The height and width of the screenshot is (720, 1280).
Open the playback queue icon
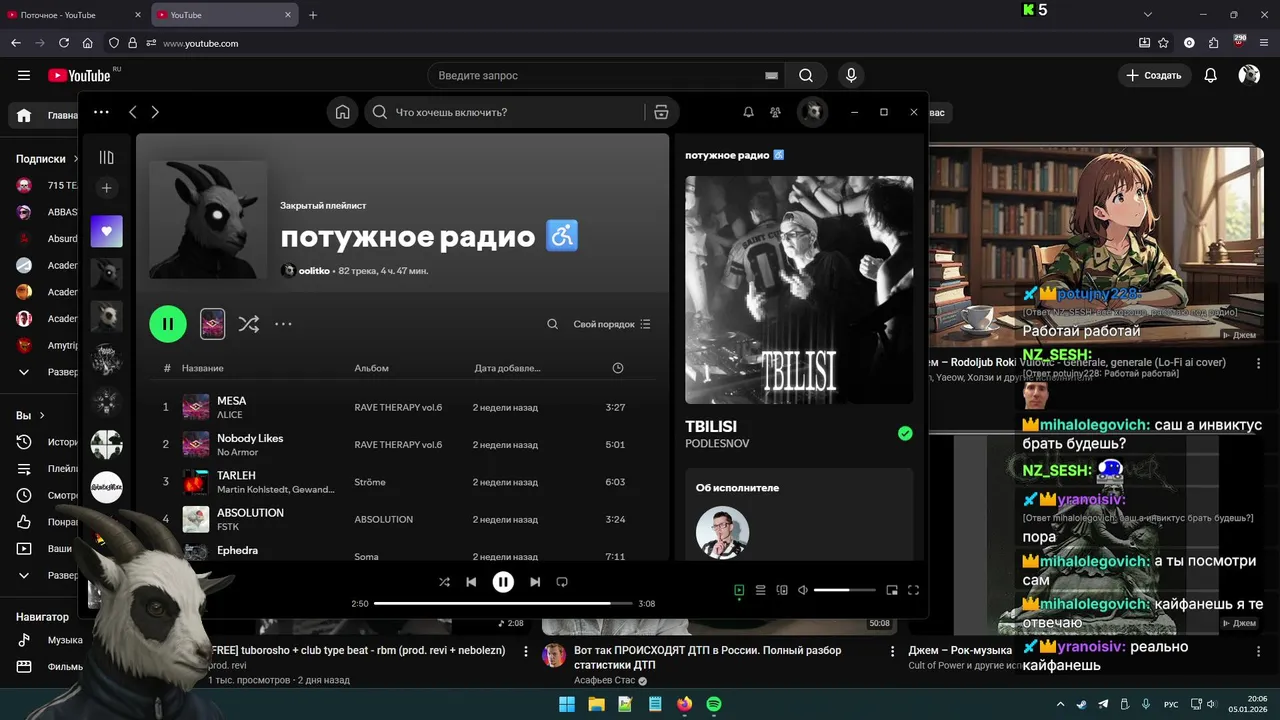pyautogui.click(x=760, y=590)
